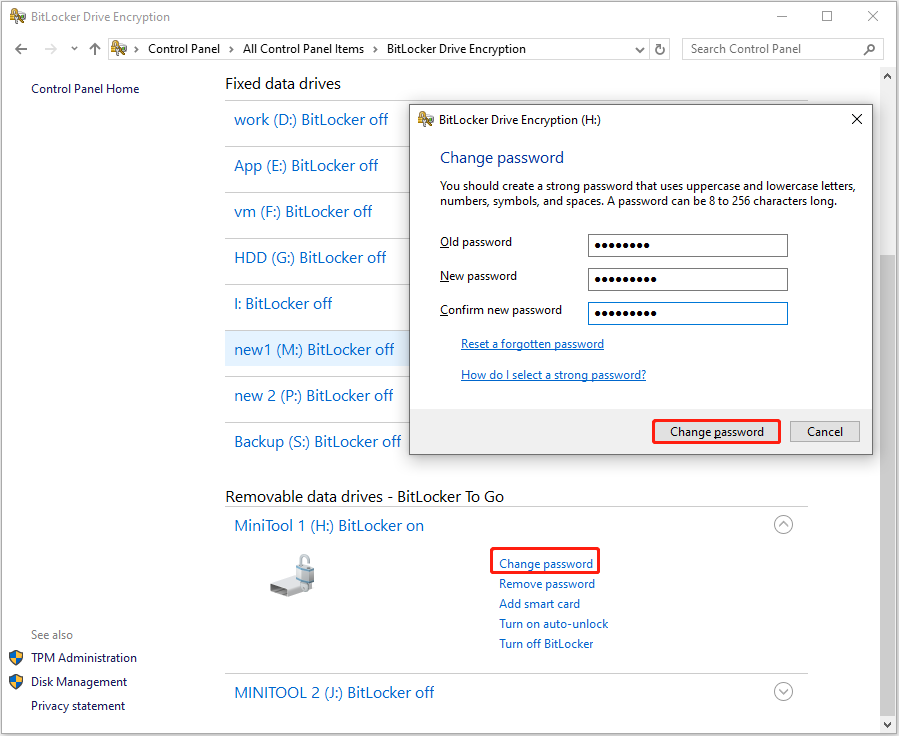
Task: Click How do I select a strong password?
Action: (553, 377)
